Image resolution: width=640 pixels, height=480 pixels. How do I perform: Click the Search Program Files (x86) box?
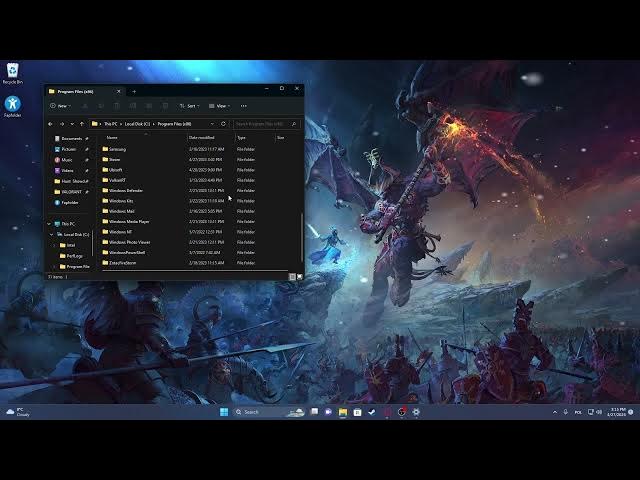click(x=265, y=124)
